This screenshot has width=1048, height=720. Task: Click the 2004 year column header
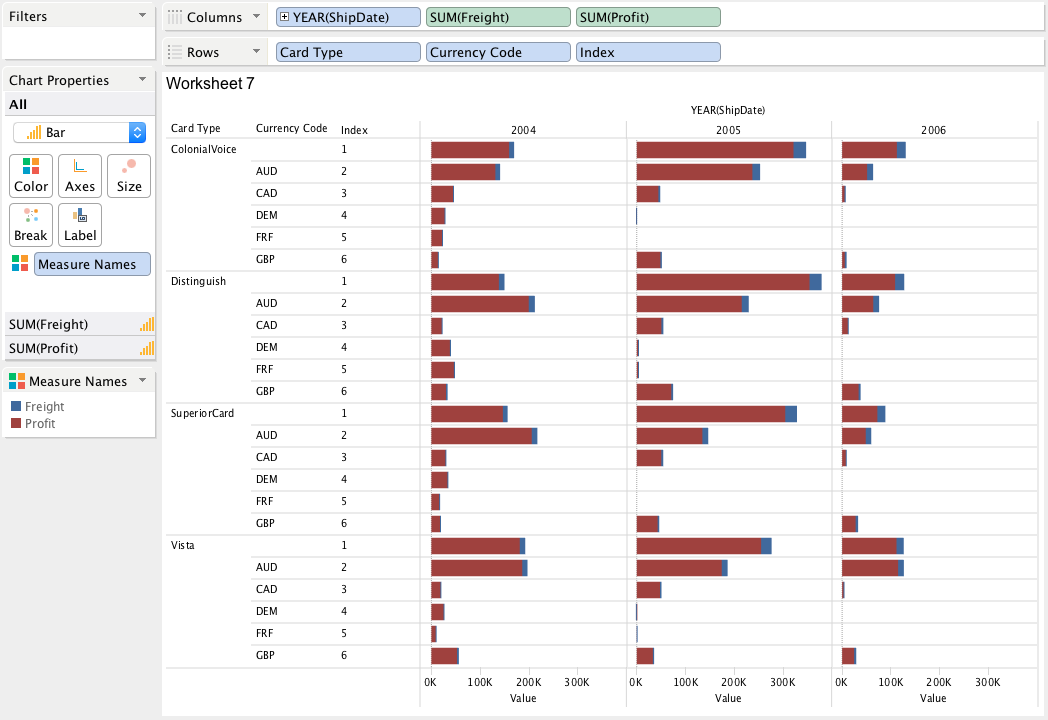(x=523, y=130)
